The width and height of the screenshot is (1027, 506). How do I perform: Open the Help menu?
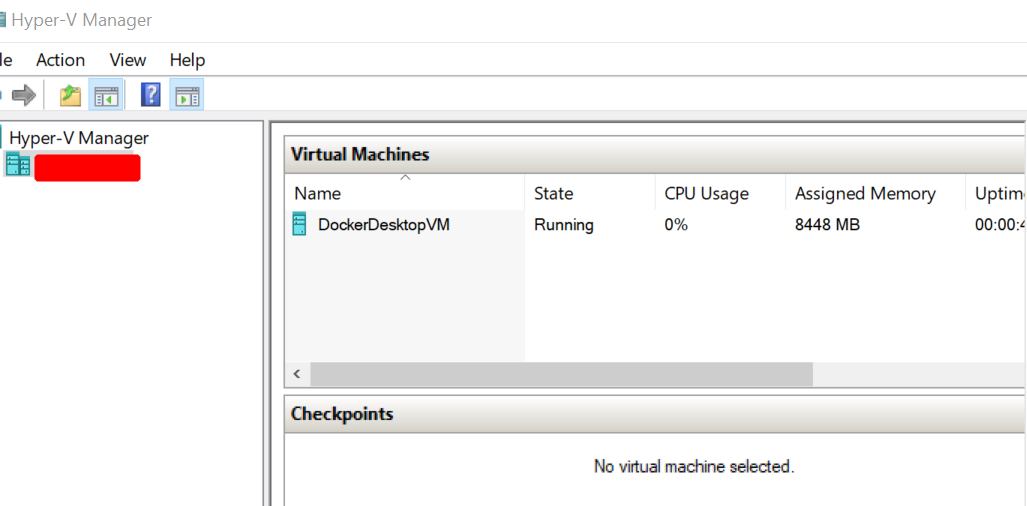[187, 60]
